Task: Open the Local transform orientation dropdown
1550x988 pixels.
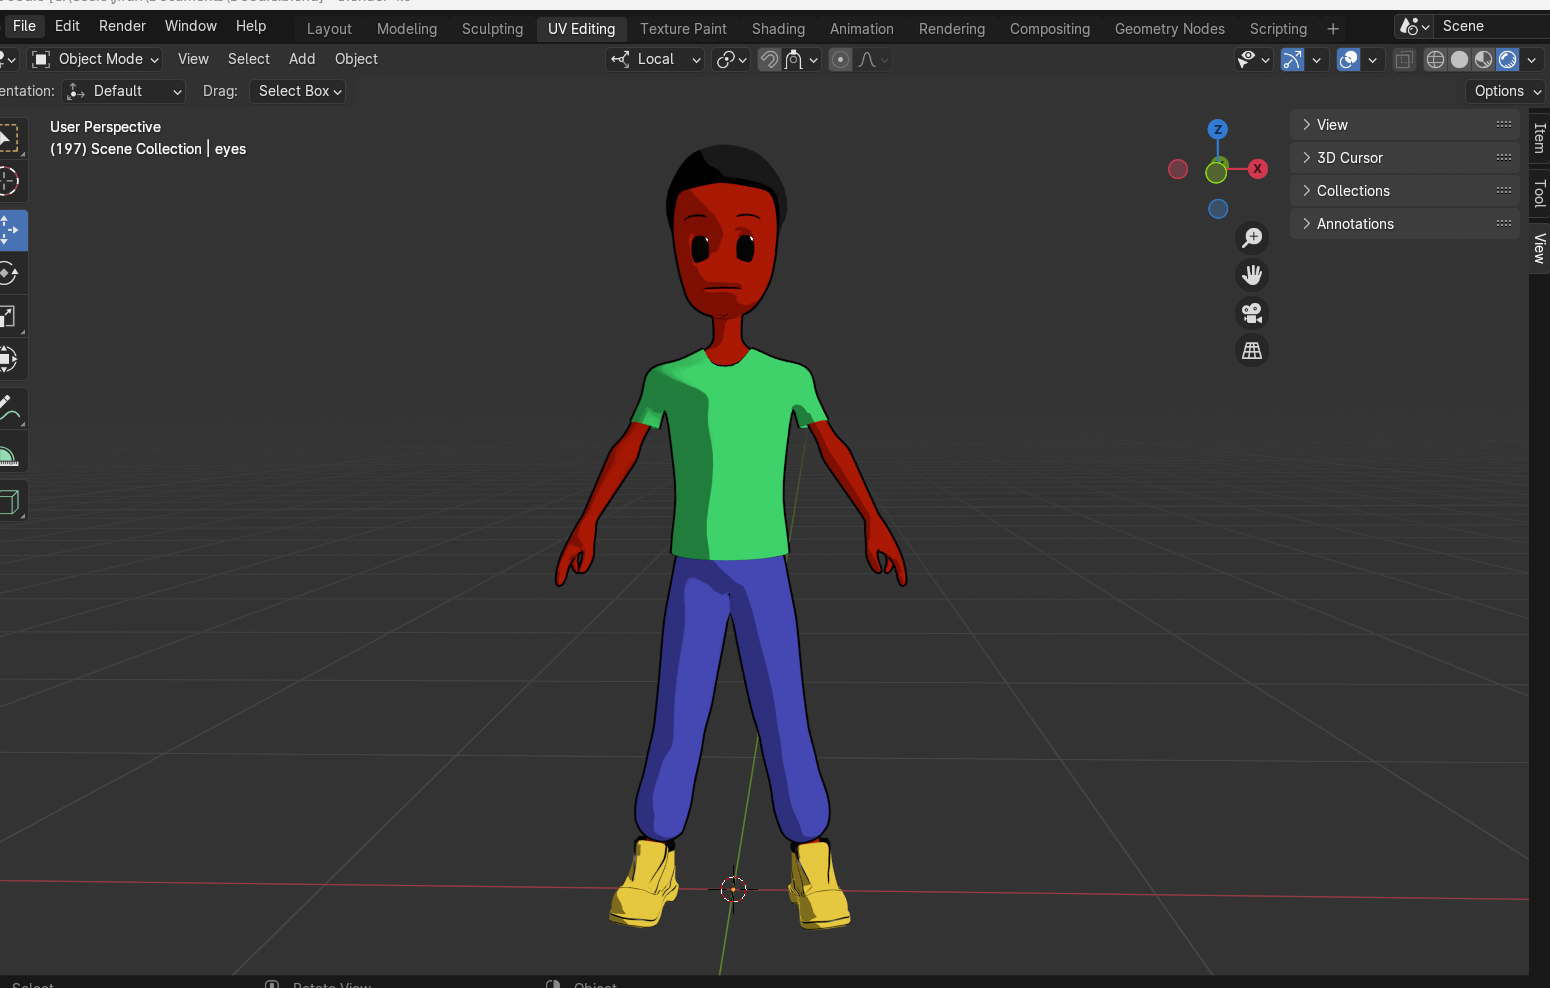Action: click(x=656, y=59)
